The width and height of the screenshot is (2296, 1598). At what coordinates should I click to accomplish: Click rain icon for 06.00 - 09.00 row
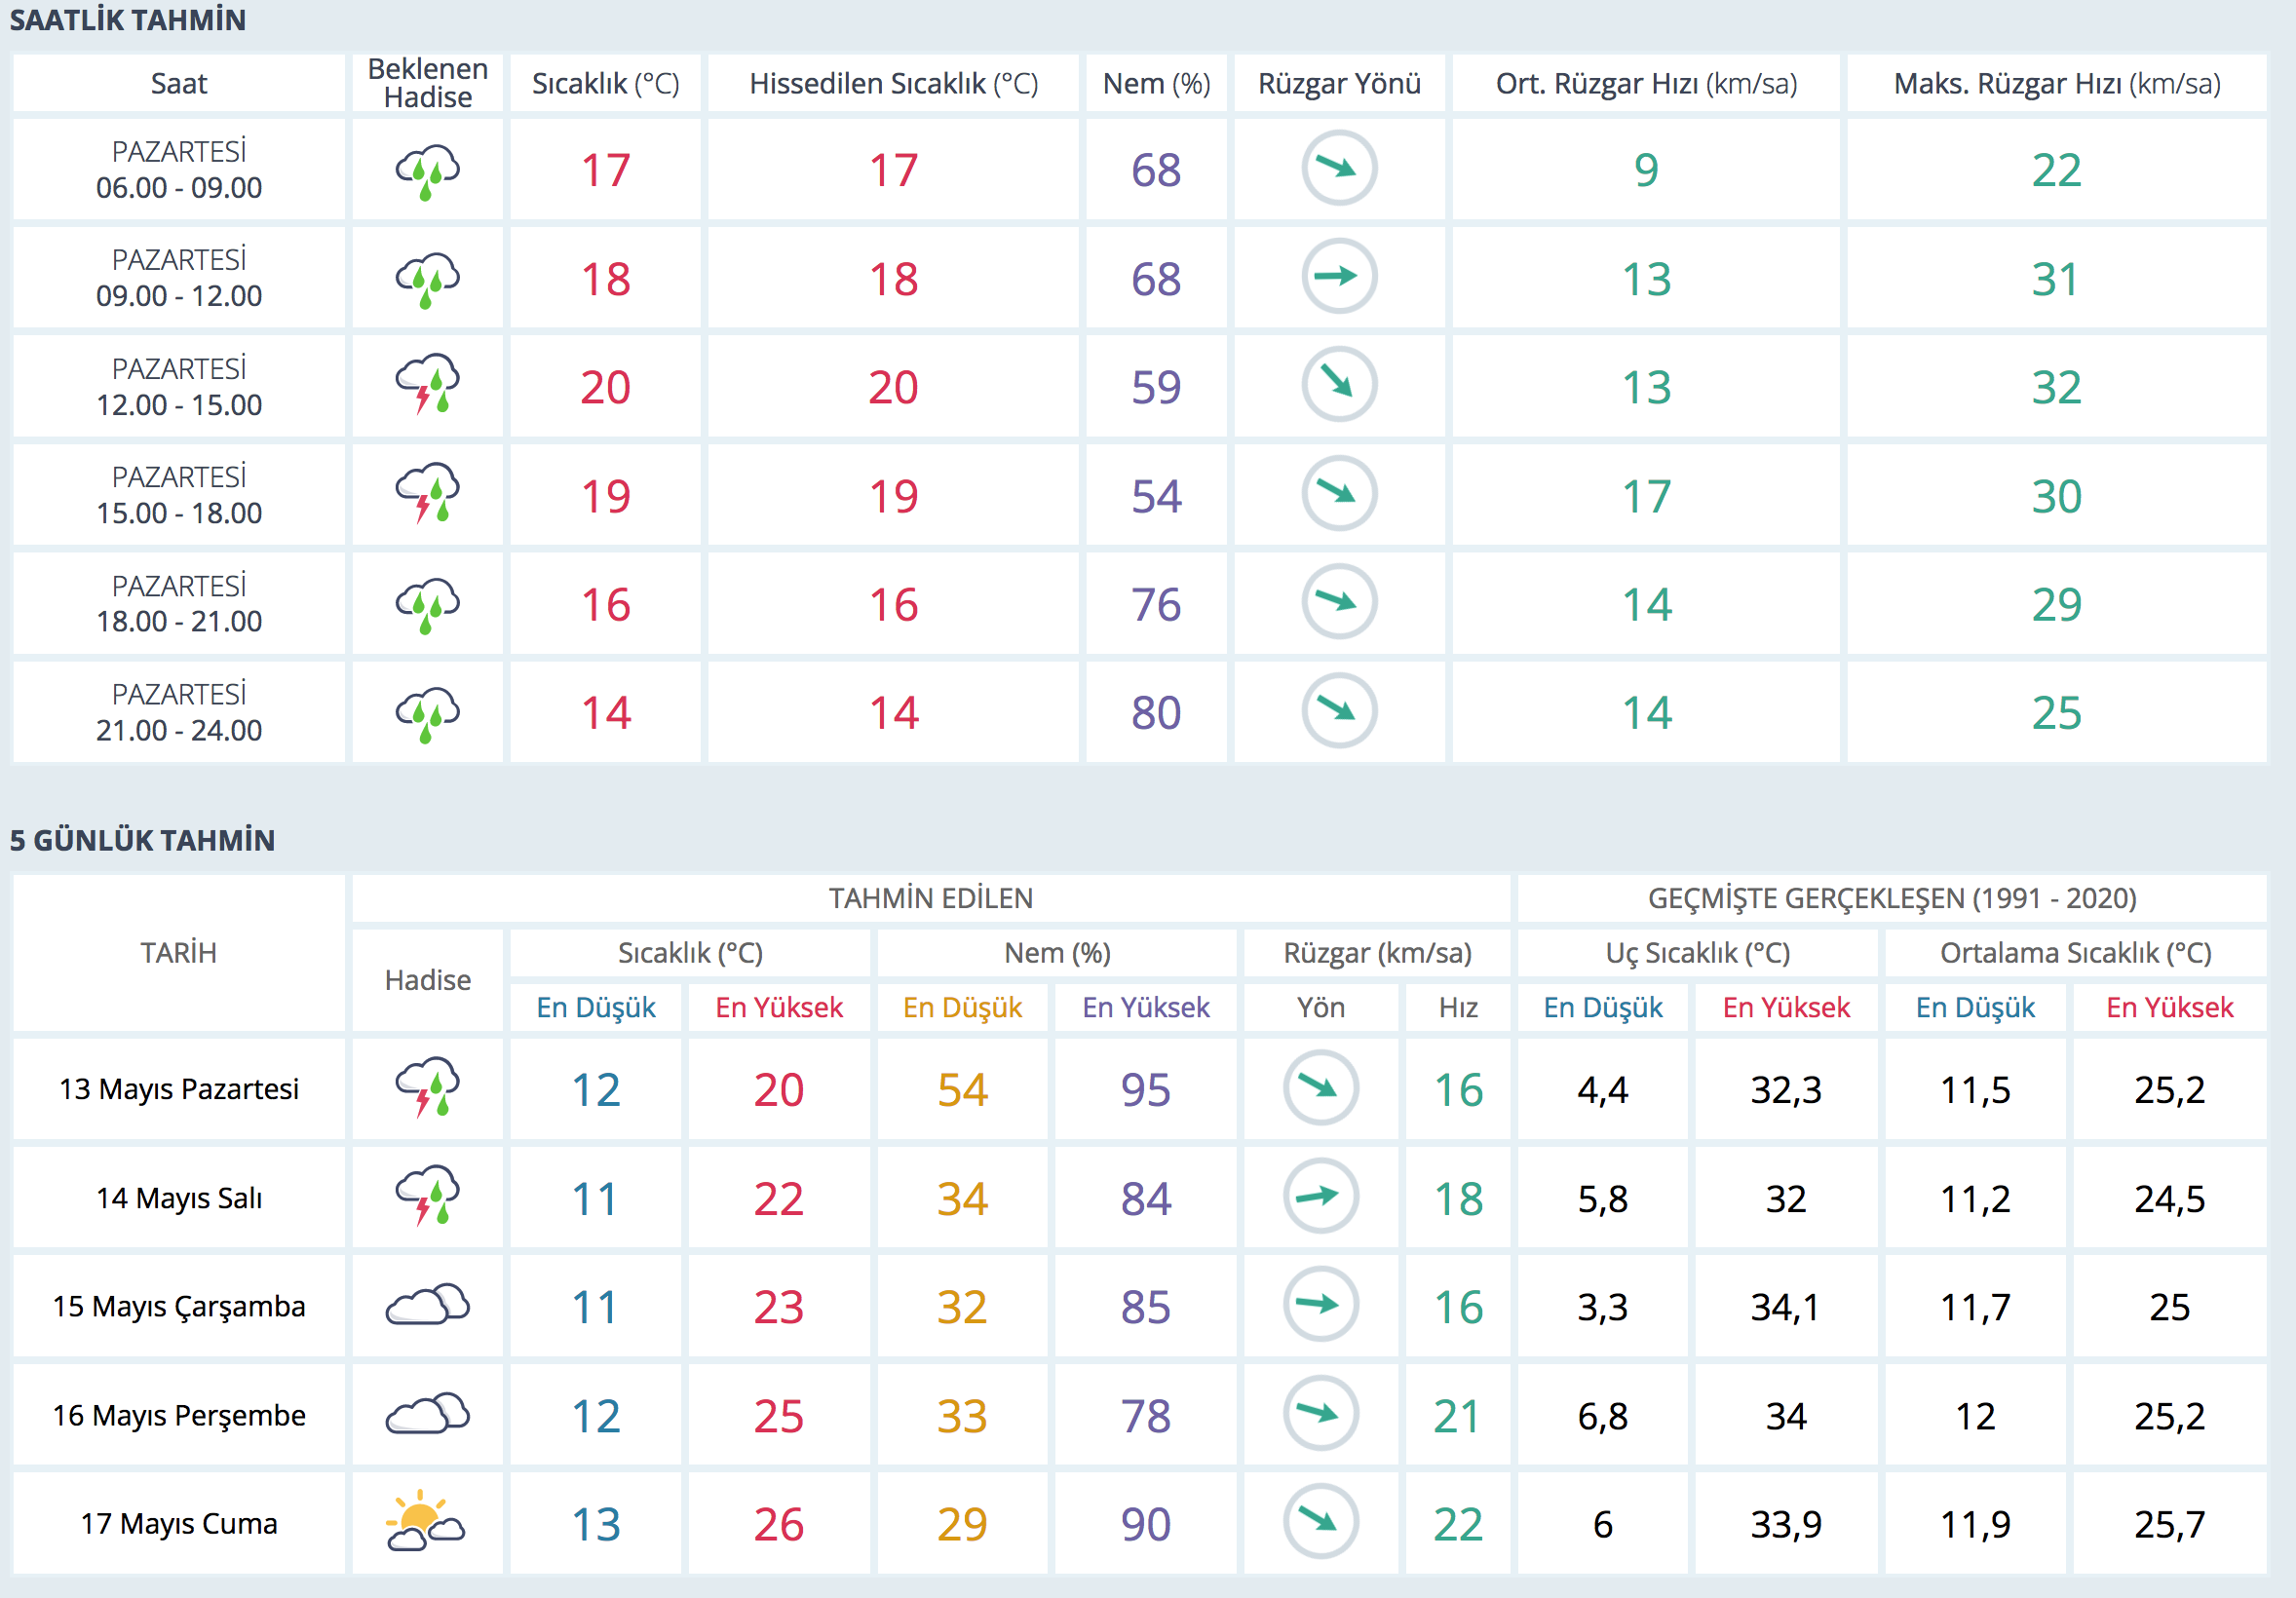[427, 170]
